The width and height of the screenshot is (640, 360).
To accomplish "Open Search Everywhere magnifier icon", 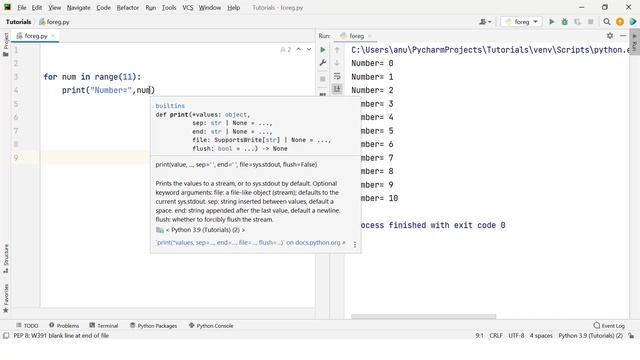I will tap(607, 22).
